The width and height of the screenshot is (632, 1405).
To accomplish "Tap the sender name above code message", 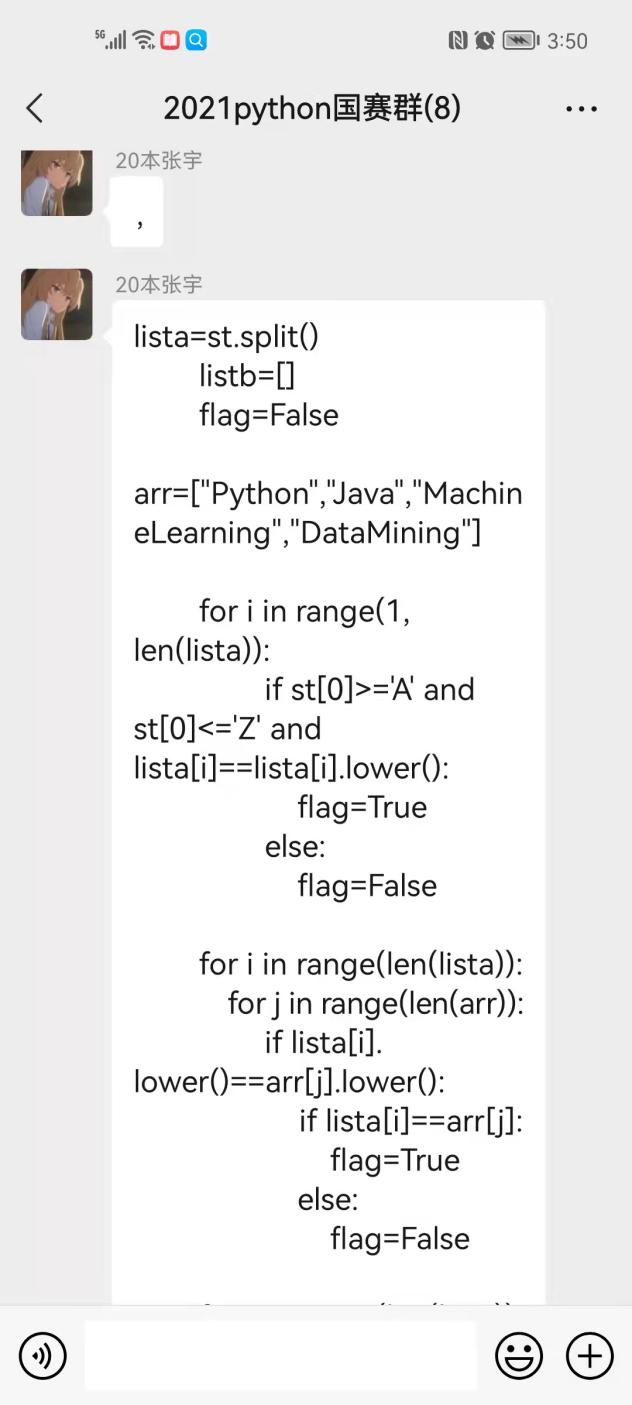I will coord(159,285).
